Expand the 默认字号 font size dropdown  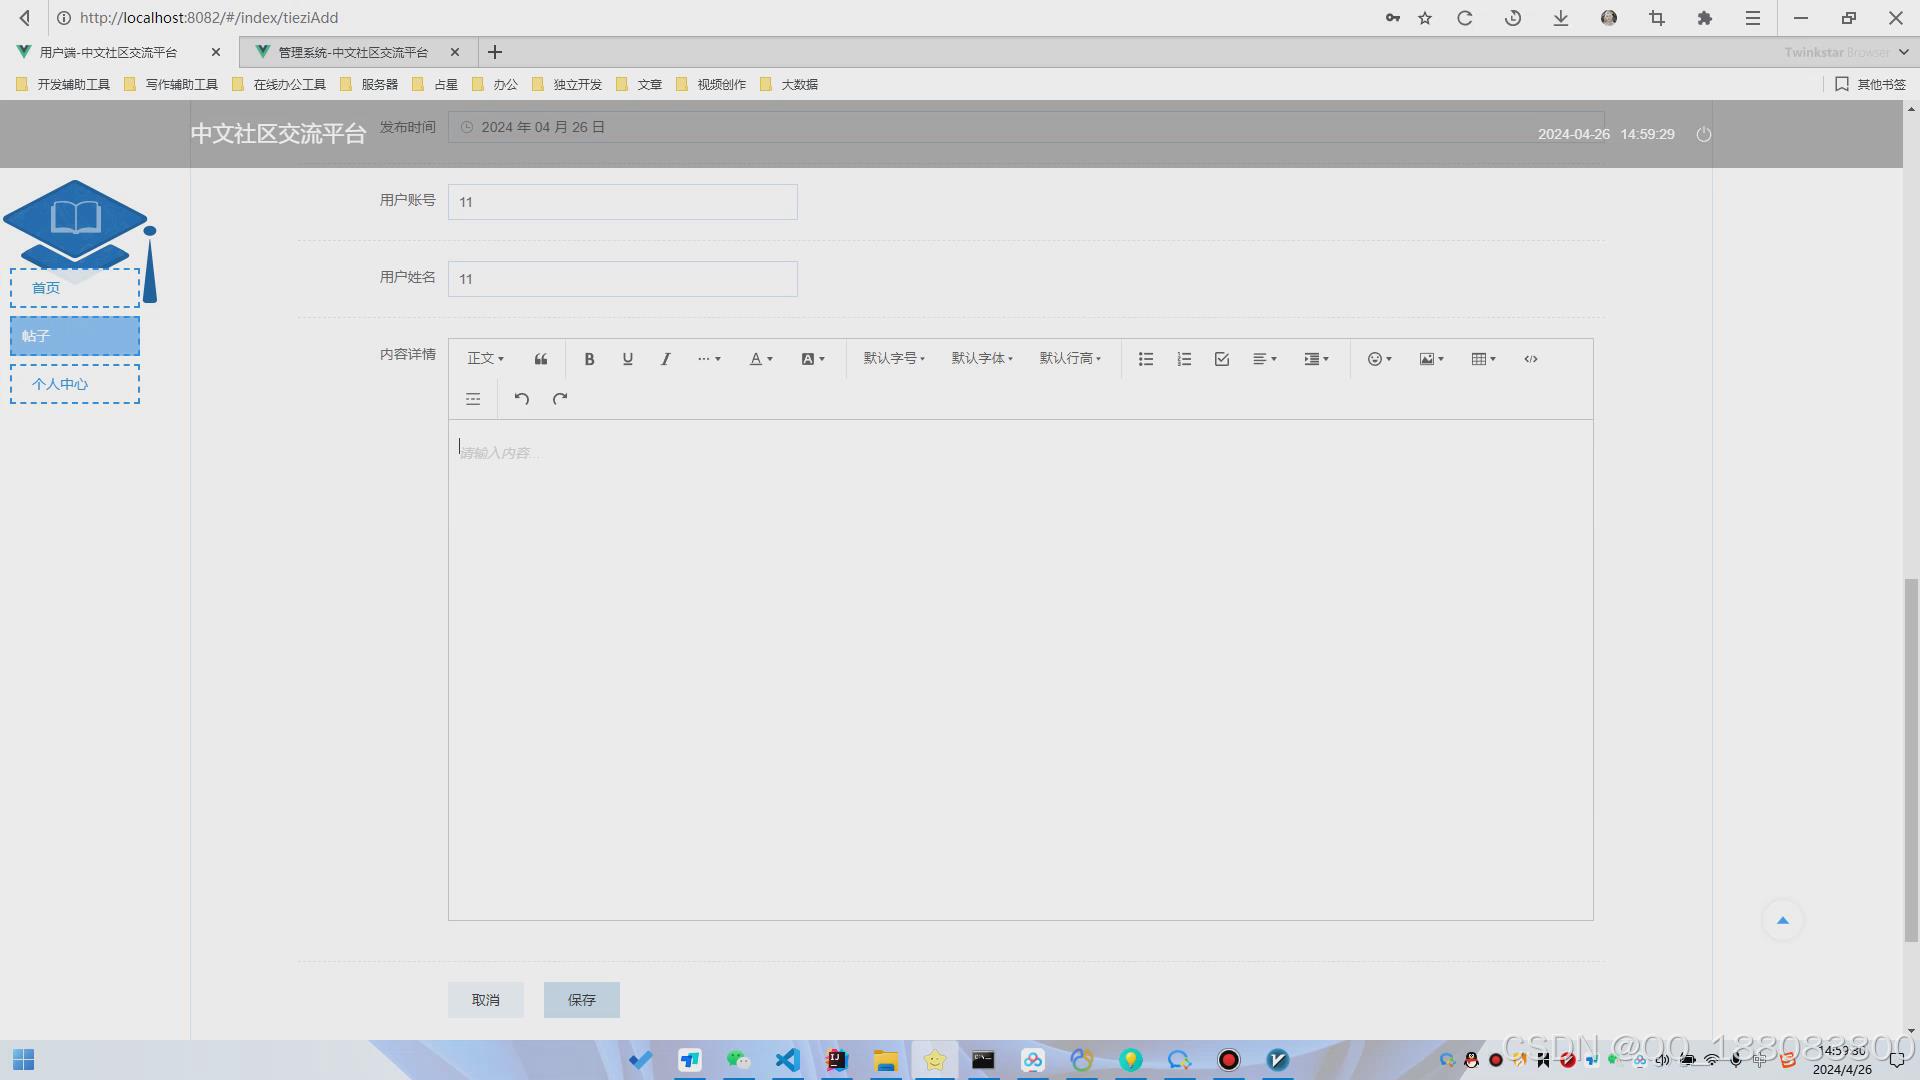click(894, 359)
